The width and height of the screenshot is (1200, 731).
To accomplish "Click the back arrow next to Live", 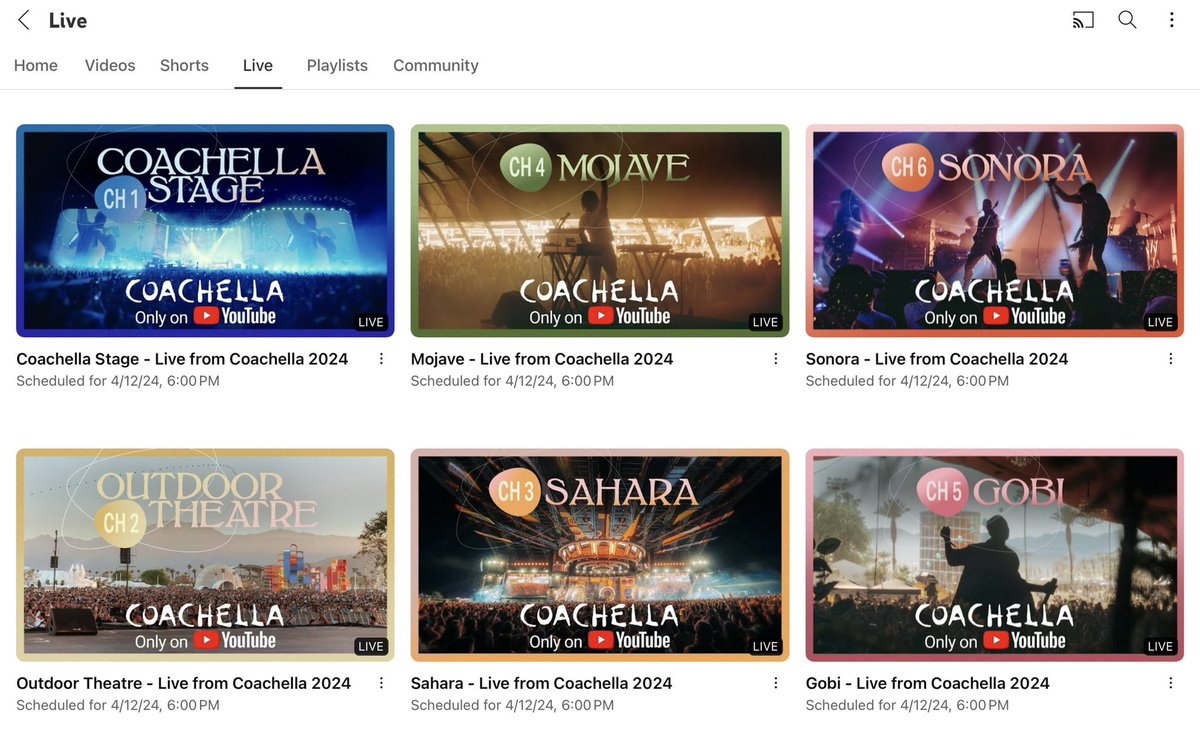I will (23, 19).
